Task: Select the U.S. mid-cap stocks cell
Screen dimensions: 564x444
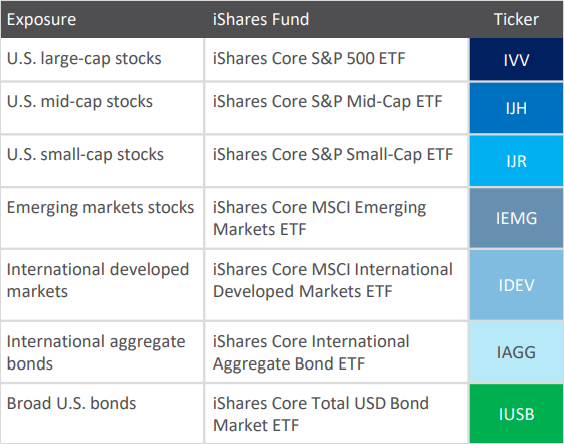Action: coord(102,108)
